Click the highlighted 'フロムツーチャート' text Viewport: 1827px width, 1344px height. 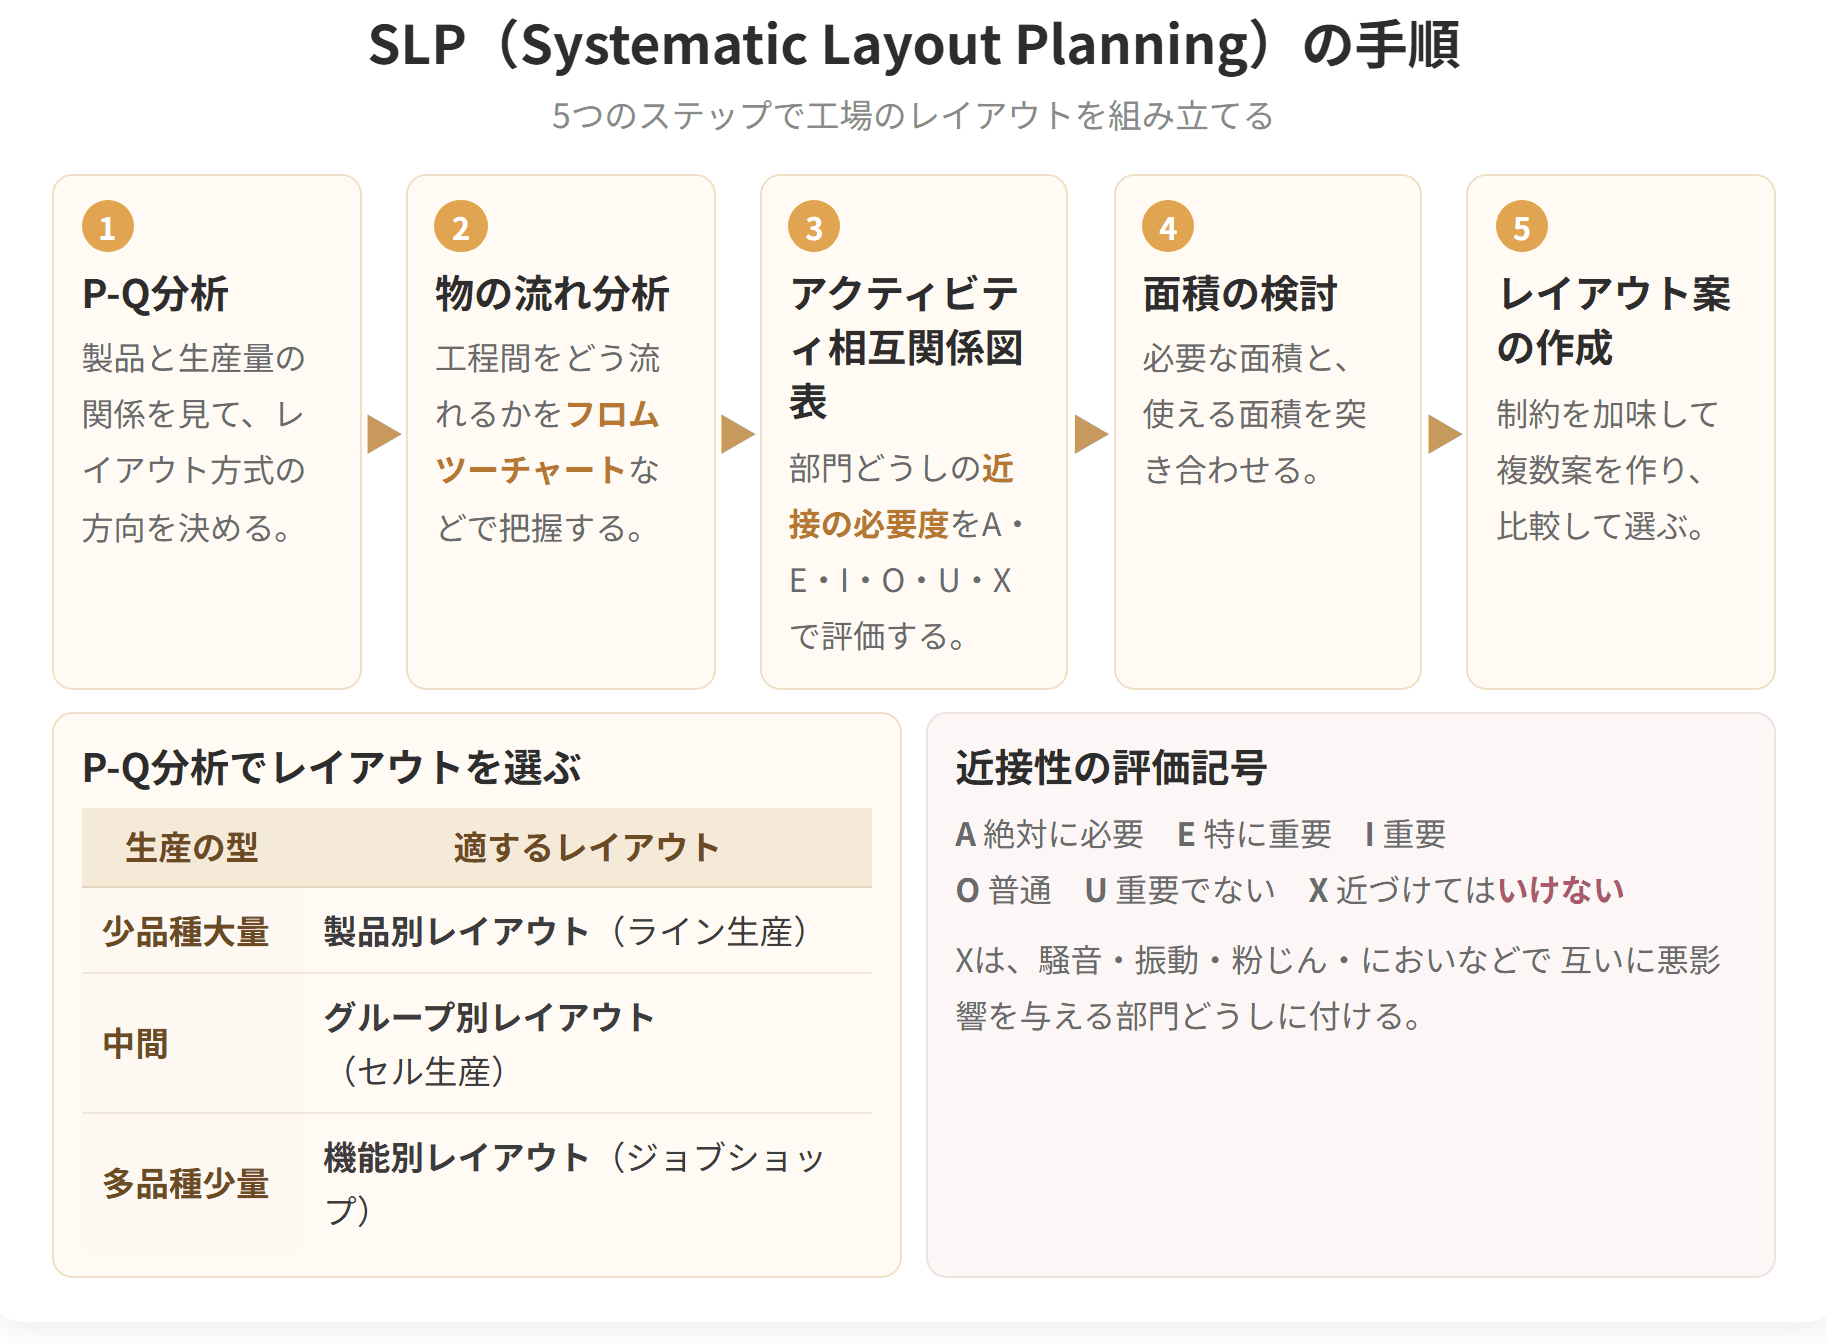click(547, 442)
